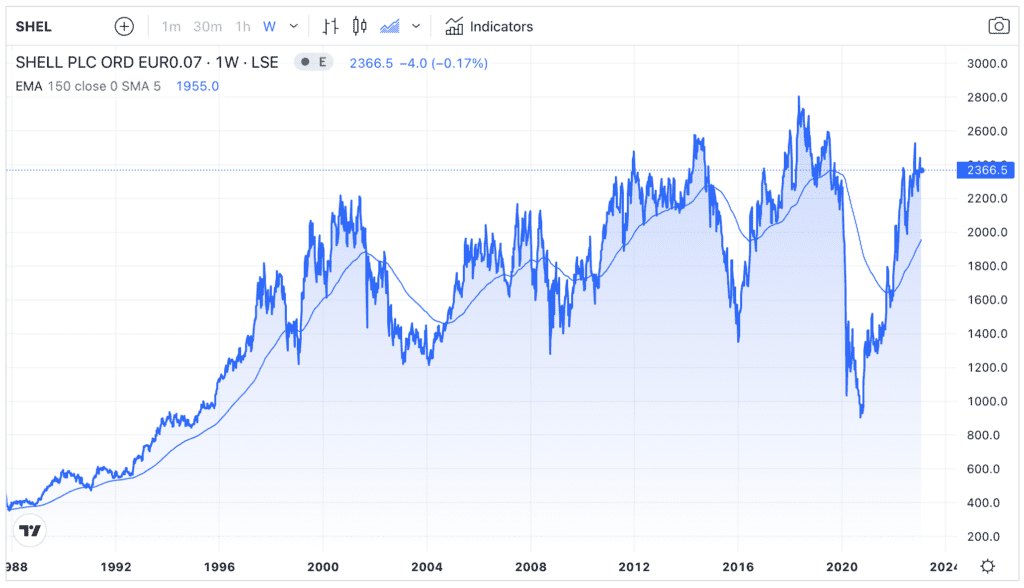Toggle the E market status pill
This screenshot has height=588, width=1024.
313,62
